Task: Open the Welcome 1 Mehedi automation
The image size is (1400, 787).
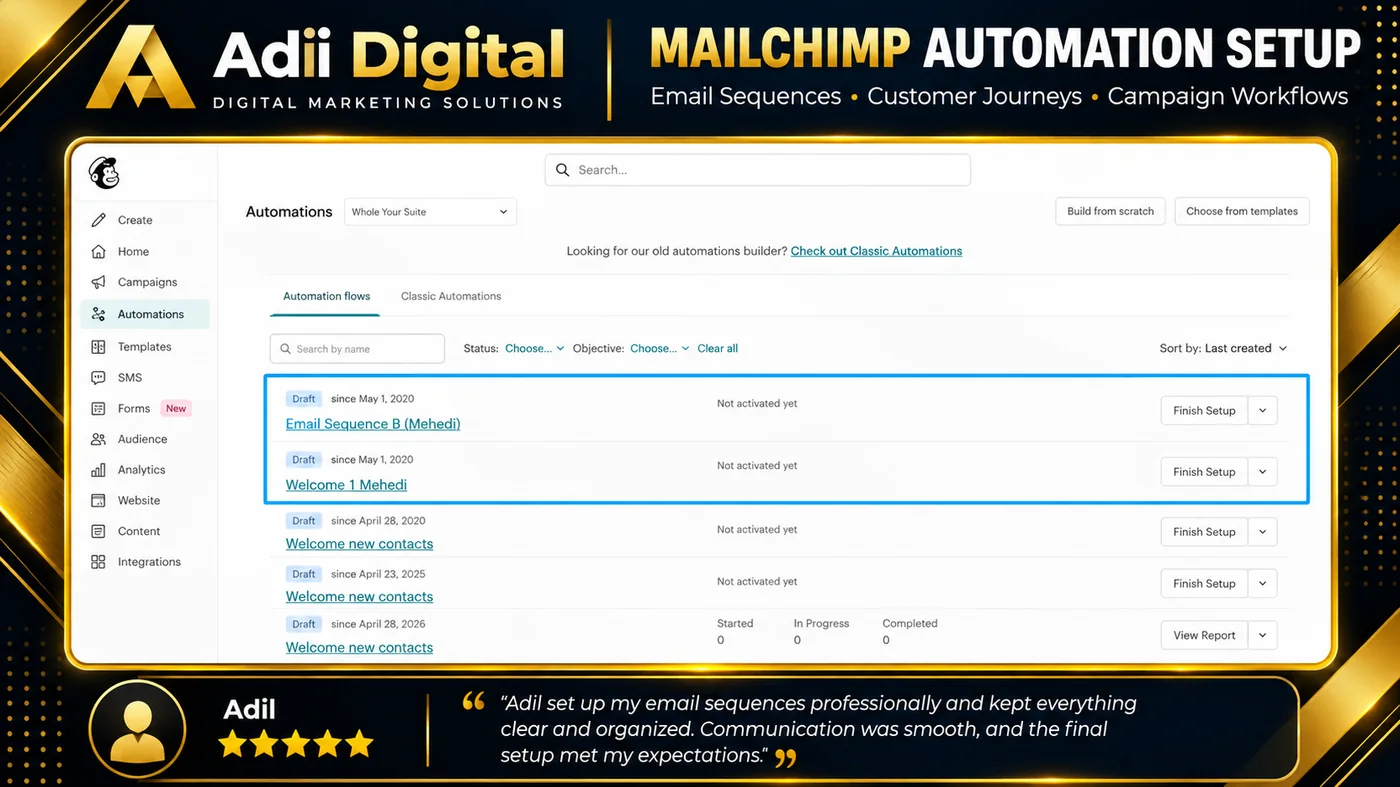Action: click(346, 485)
